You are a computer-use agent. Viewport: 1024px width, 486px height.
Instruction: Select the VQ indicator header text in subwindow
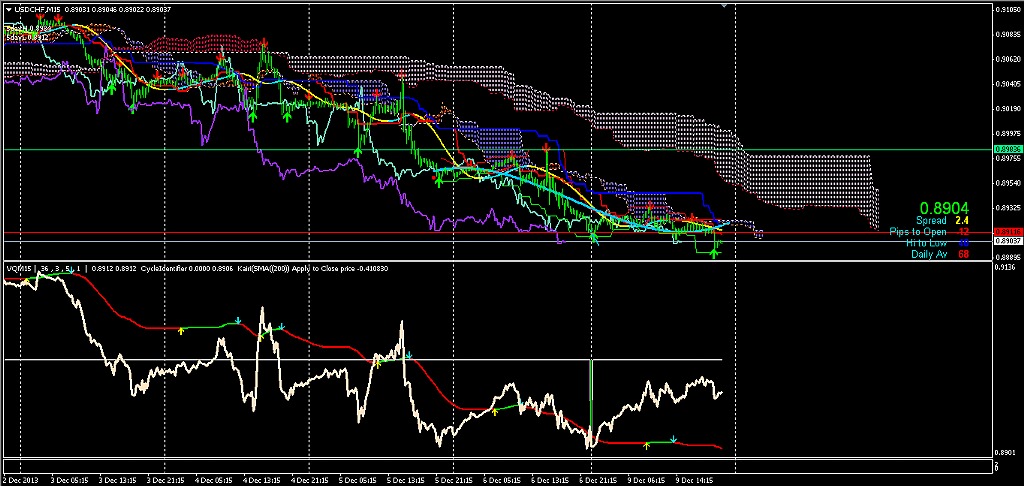197,268
